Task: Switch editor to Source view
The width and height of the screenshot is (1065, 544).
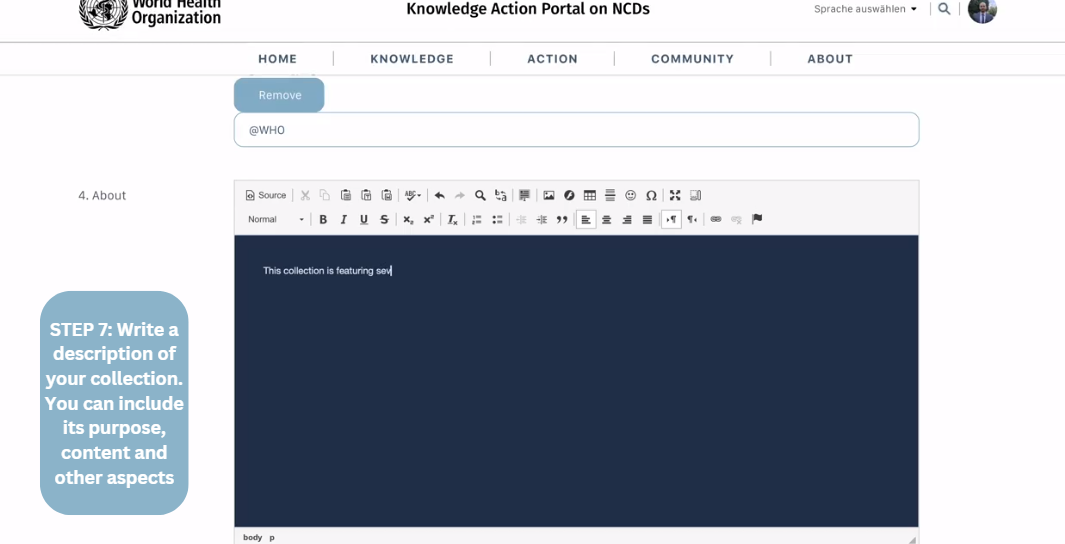Action: coord(266,196)
